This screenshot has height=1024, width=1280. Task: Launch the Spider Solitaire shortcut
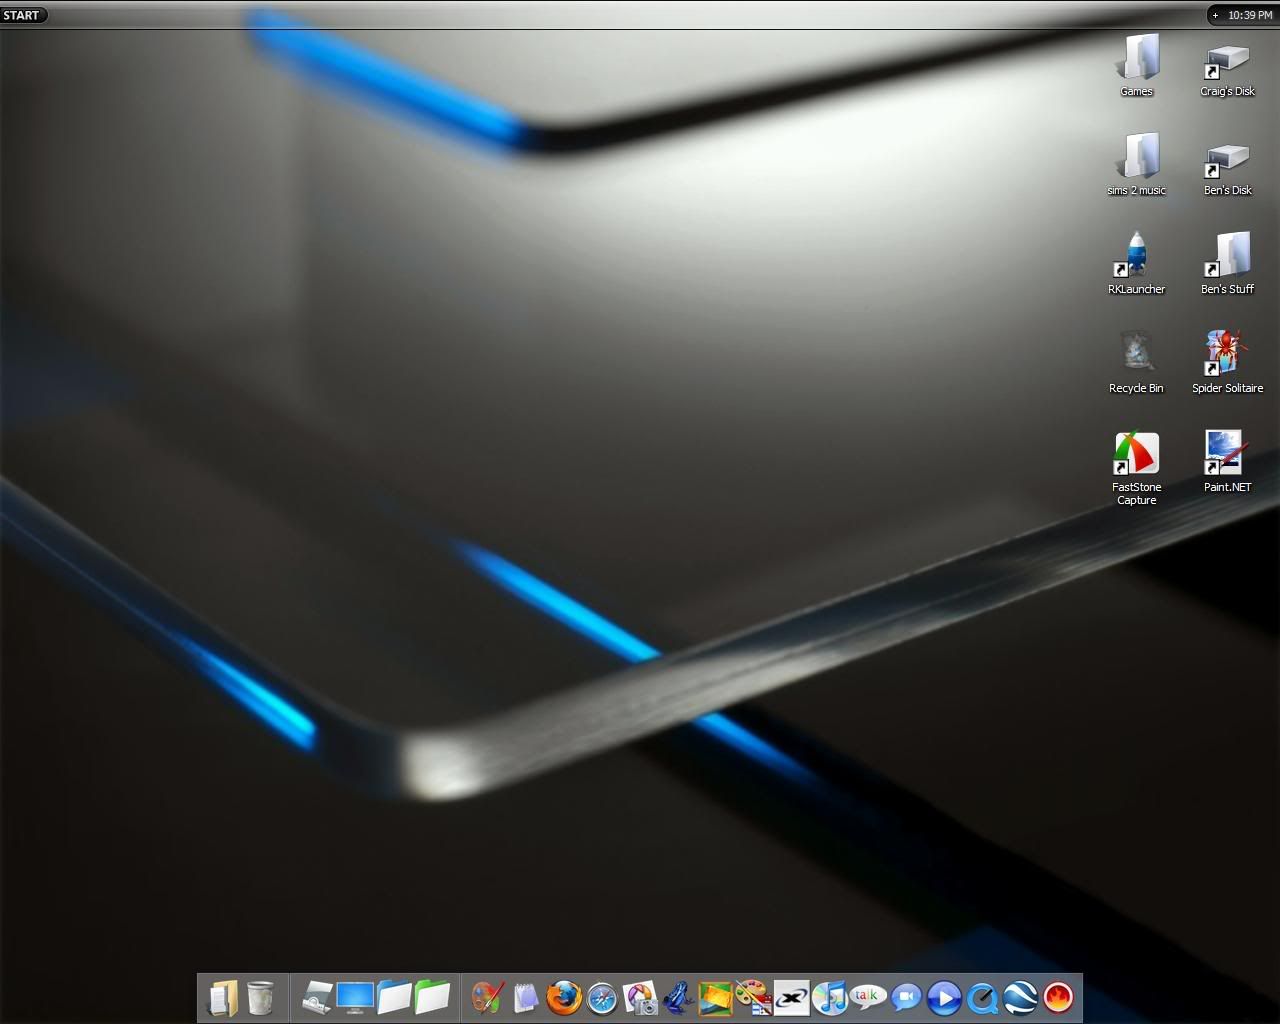(x=1227, y=362)
